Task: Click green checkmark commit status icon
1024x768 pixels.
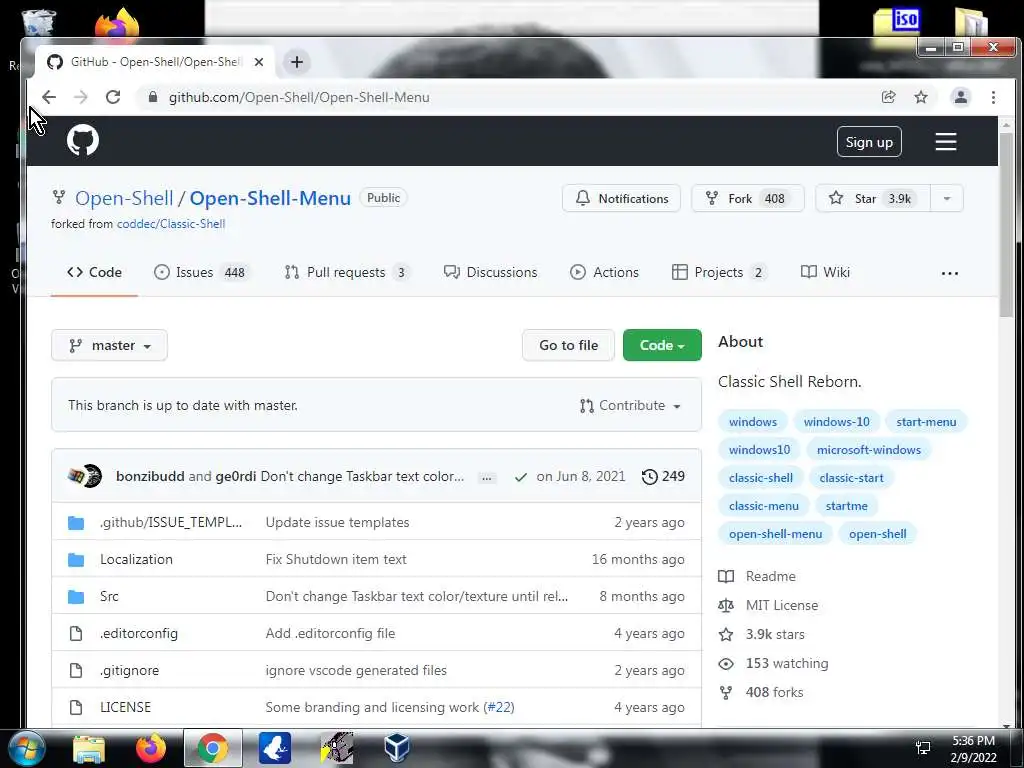Action: (520, 477)
